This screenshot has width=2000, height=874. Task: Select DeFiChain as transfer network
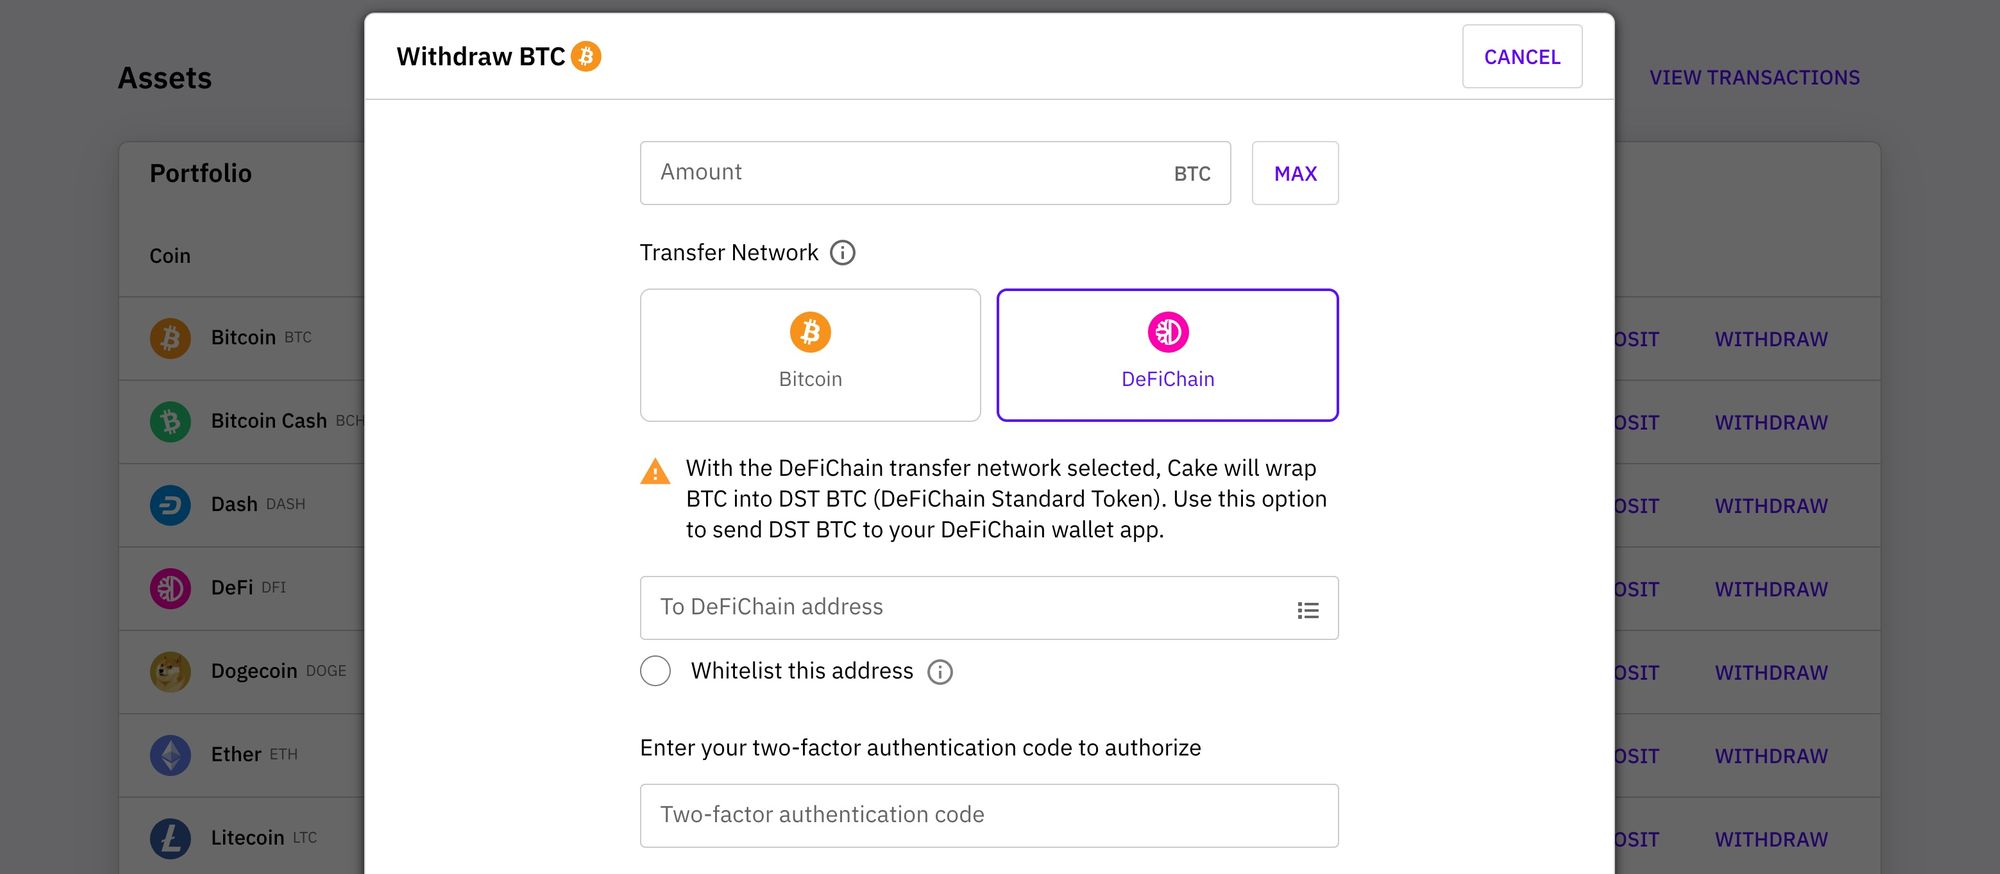pyautogui.click(x=1167, y=355)
